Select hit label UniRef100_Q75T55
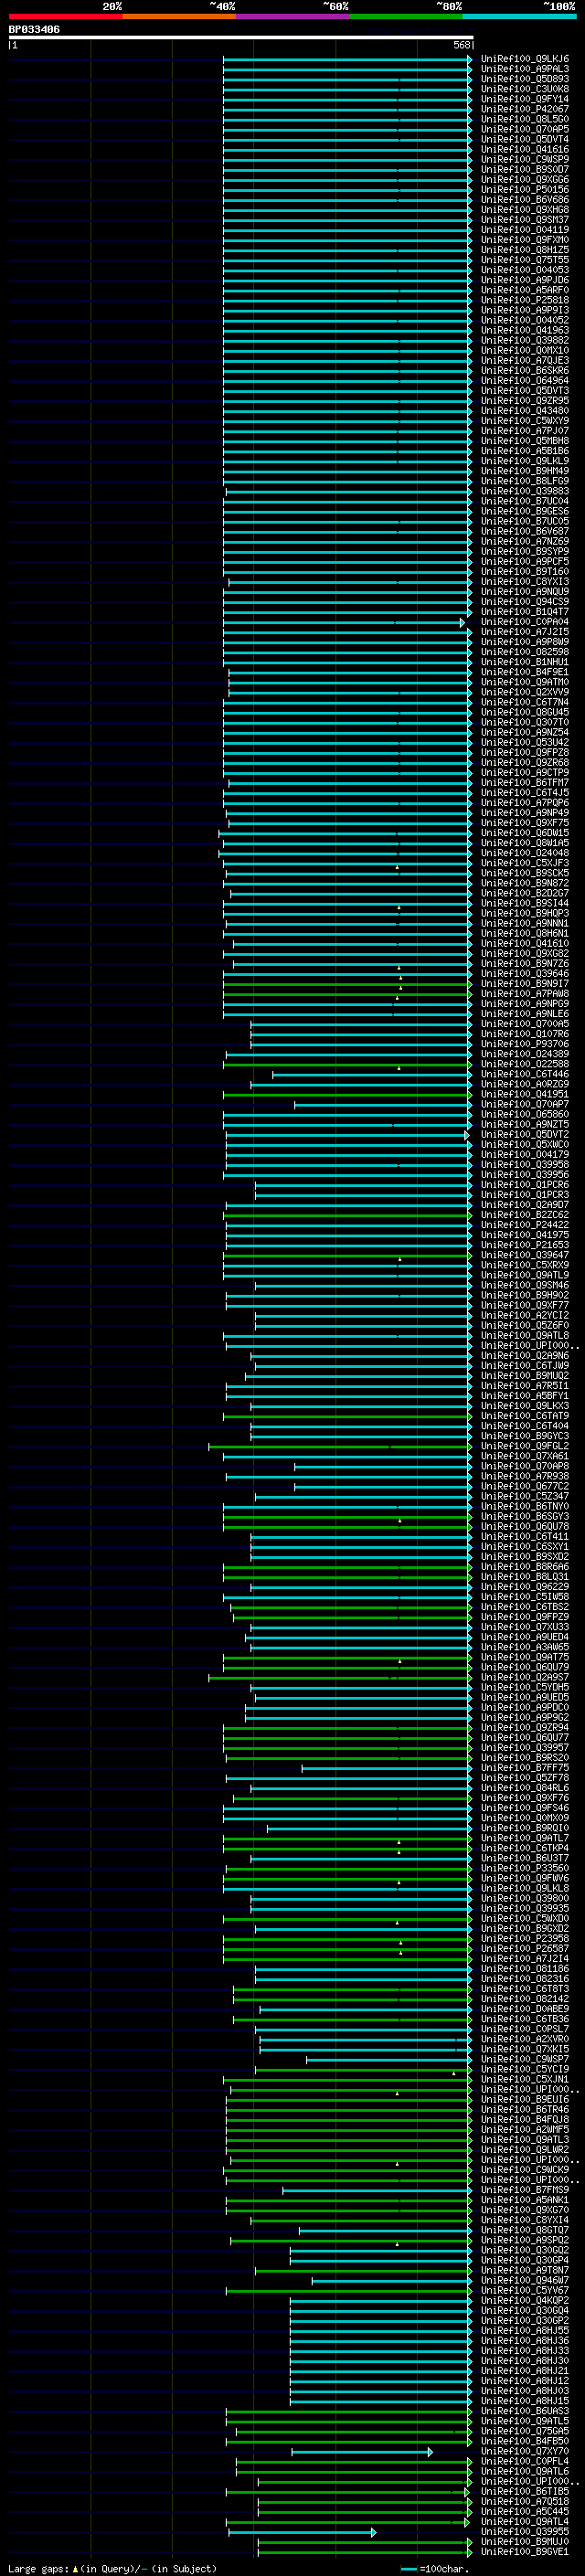This screenshot has width=585, height=2576. pos(524,260)
